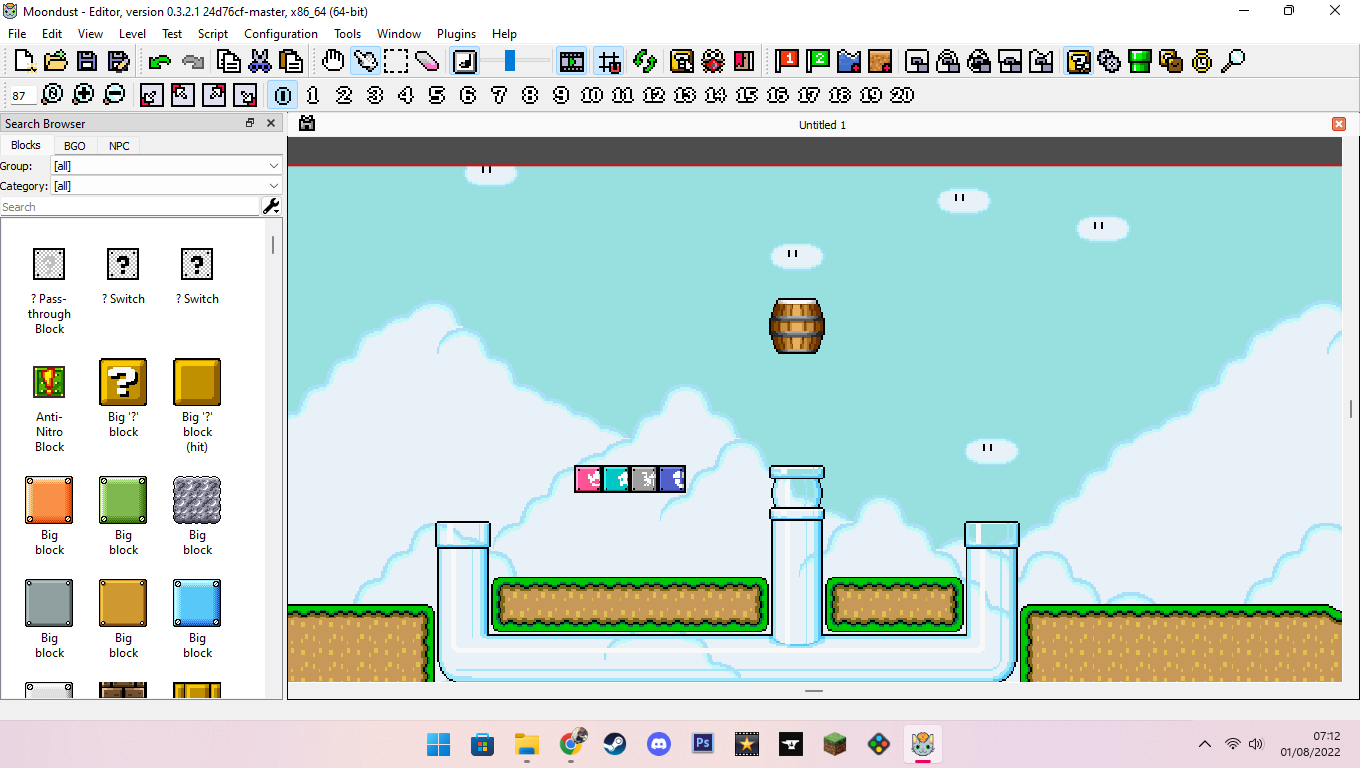Adjust the toolbar slider handle
The image size is (1360, 768).
(x=510, y=61)
